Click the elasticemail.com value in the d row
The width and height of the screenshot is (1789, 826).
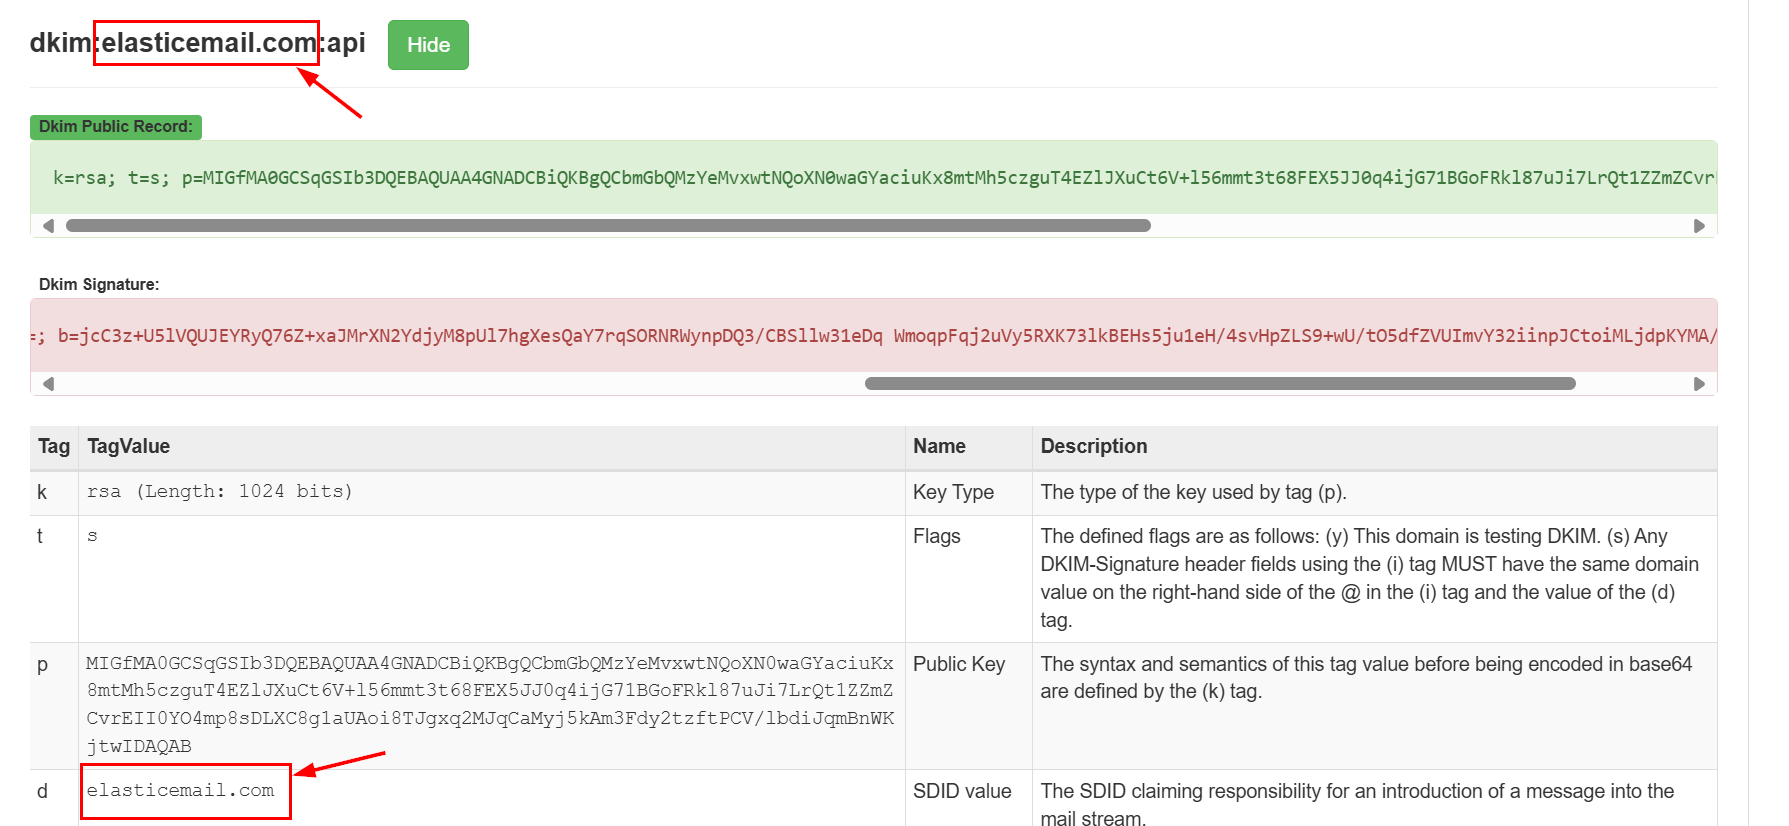coord(180,791)
